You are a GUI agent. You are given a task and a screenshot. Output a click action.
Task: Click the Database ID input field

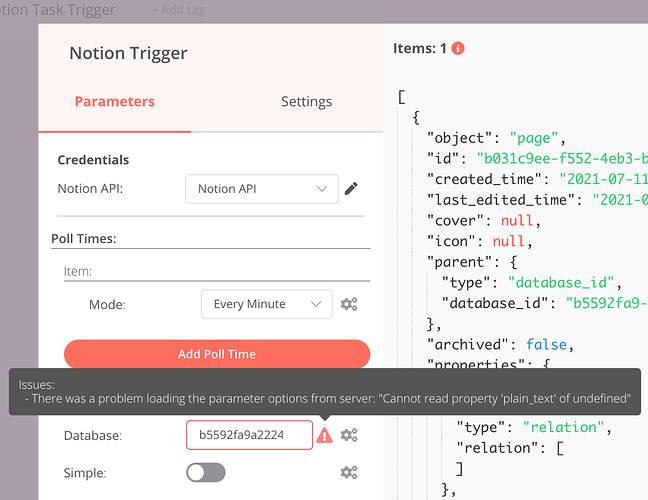tap(249, 435)
